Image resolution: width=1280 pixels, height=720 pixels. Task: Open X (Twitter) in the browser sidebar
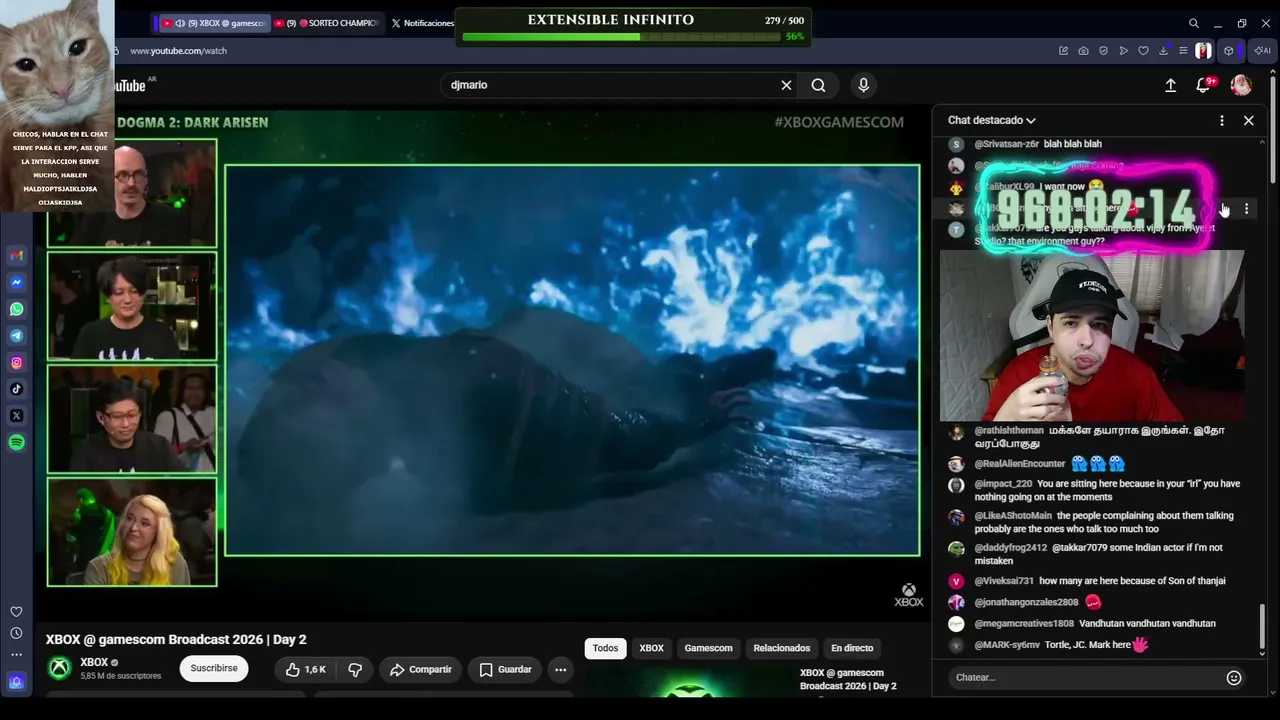pyautogui.click(x=16, y=416)
